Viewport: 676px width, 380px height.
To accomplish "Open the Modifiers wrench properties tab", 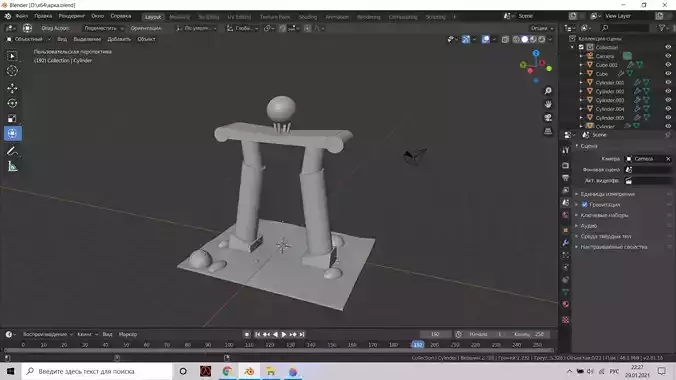I will click(566, 243).
